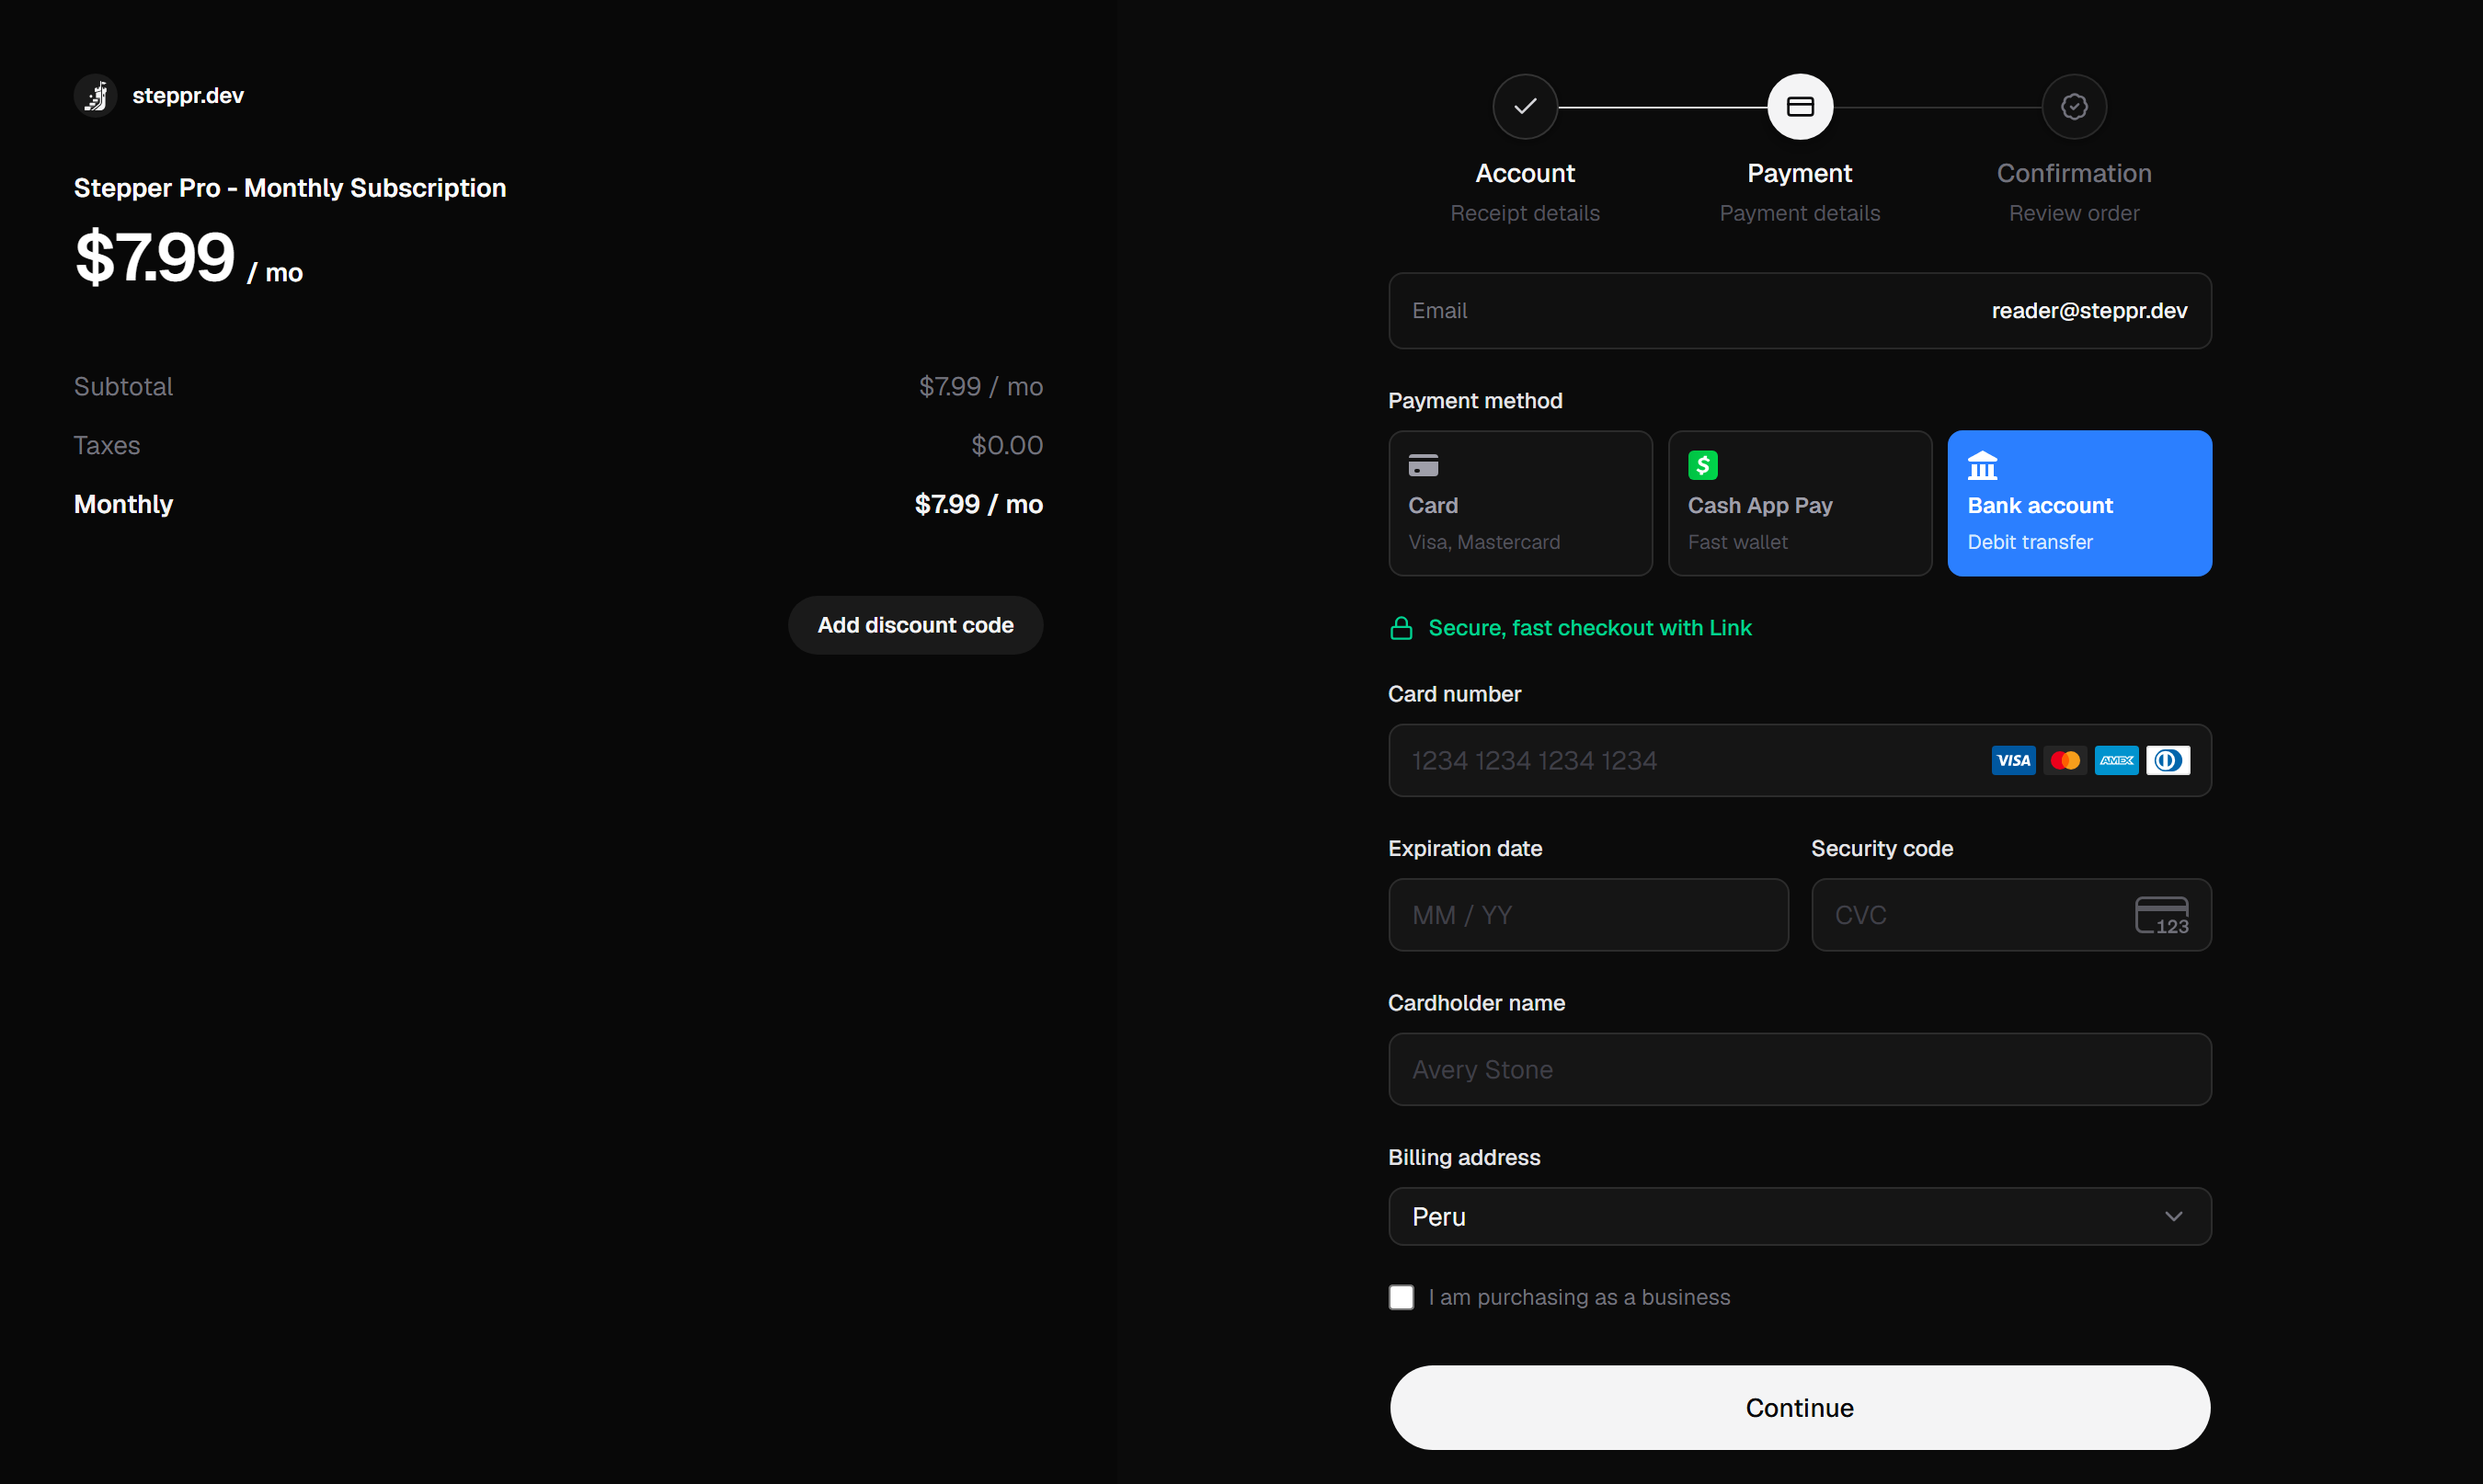The width and height of the screenshot is (2483, 1484).
Task: Click the Email field showing reader@steppr.dev
Action: tap(1800, 311)
